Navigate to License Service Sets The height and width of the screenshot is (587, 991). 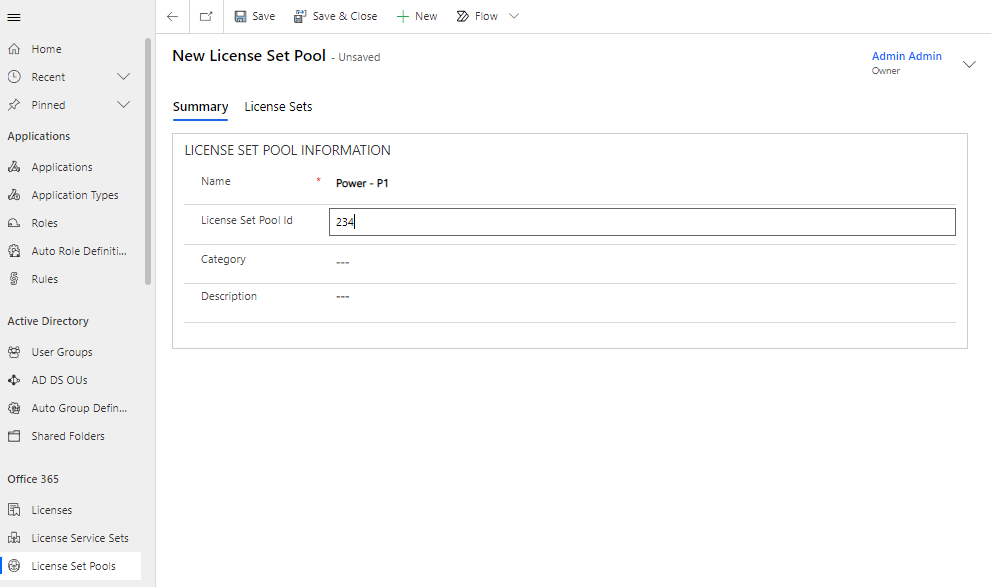pyautogui.click(x=80, y=538)
